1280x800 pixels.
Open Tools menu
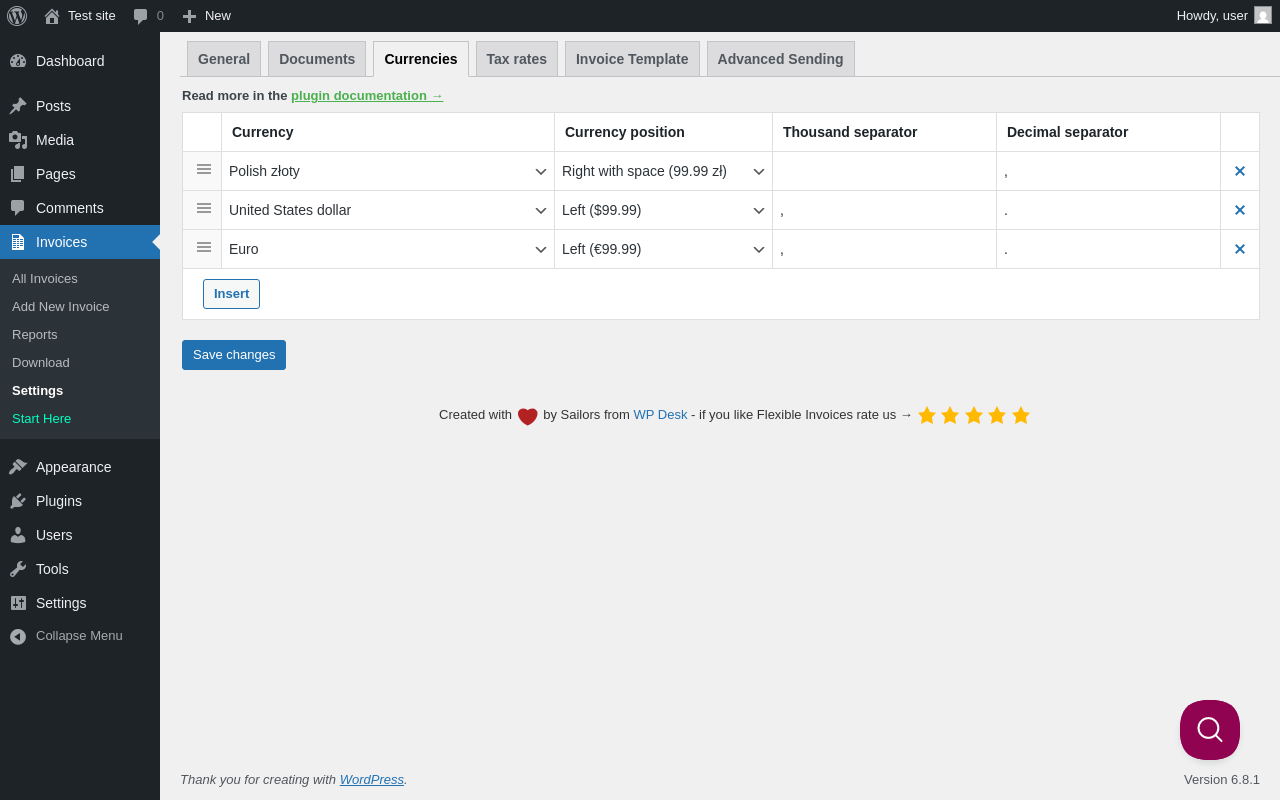coord(80,569)
